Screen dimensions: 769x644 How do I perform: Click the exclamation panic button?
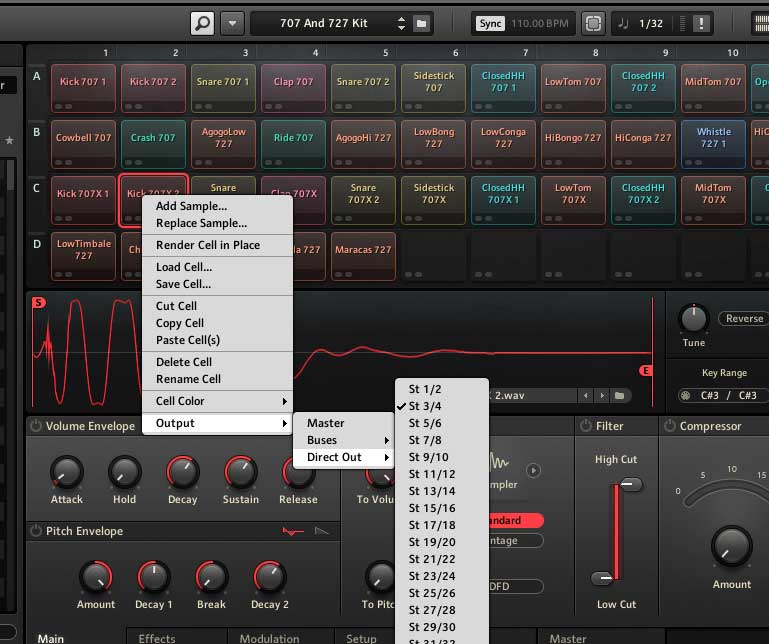701,23
